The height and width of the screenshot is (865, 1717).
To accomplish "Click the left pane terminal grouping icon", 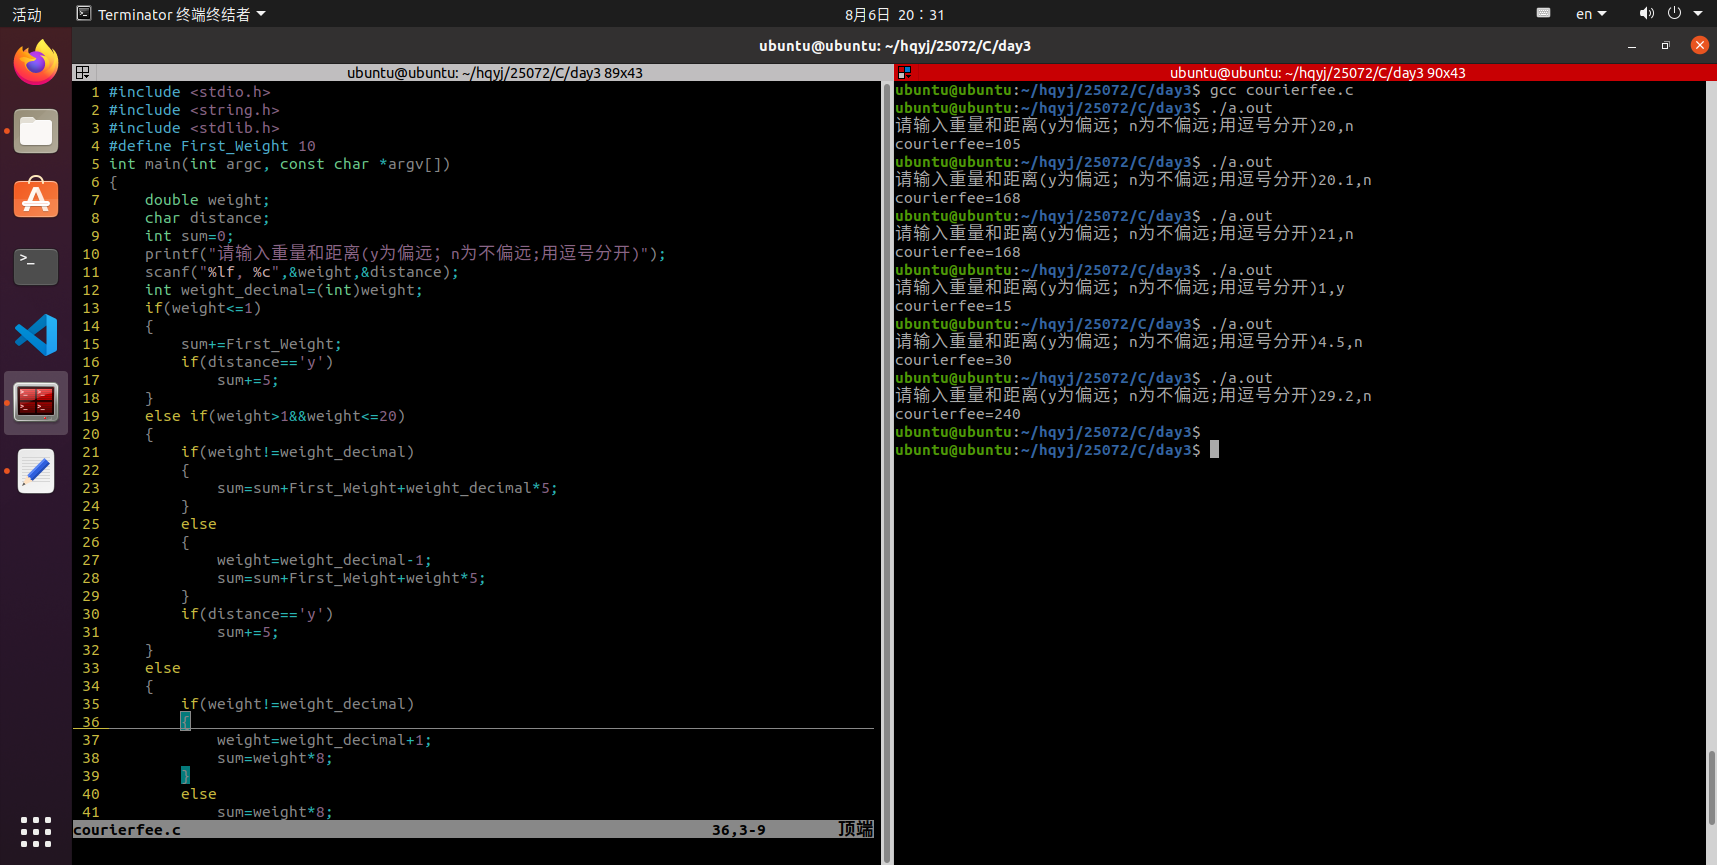I will [83, 72].
